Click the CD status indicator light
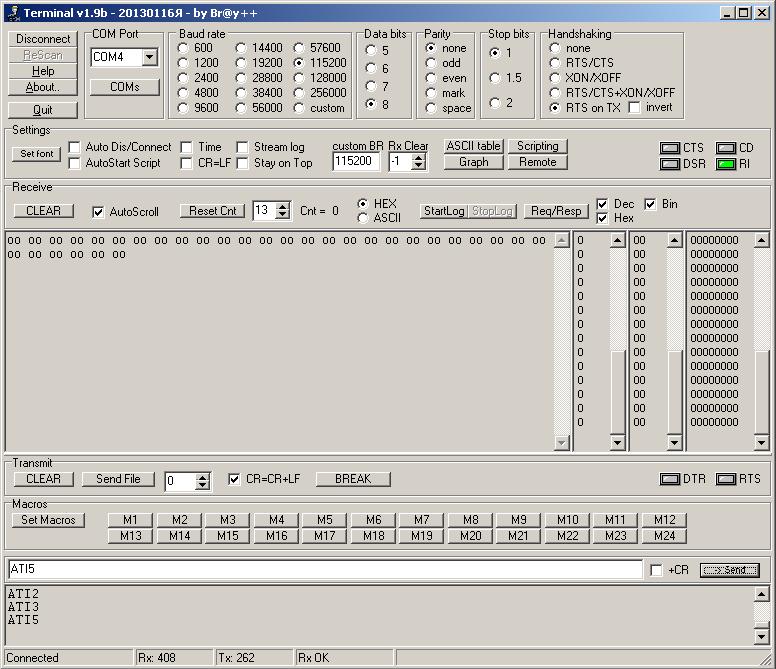 [x=726, y=148]
